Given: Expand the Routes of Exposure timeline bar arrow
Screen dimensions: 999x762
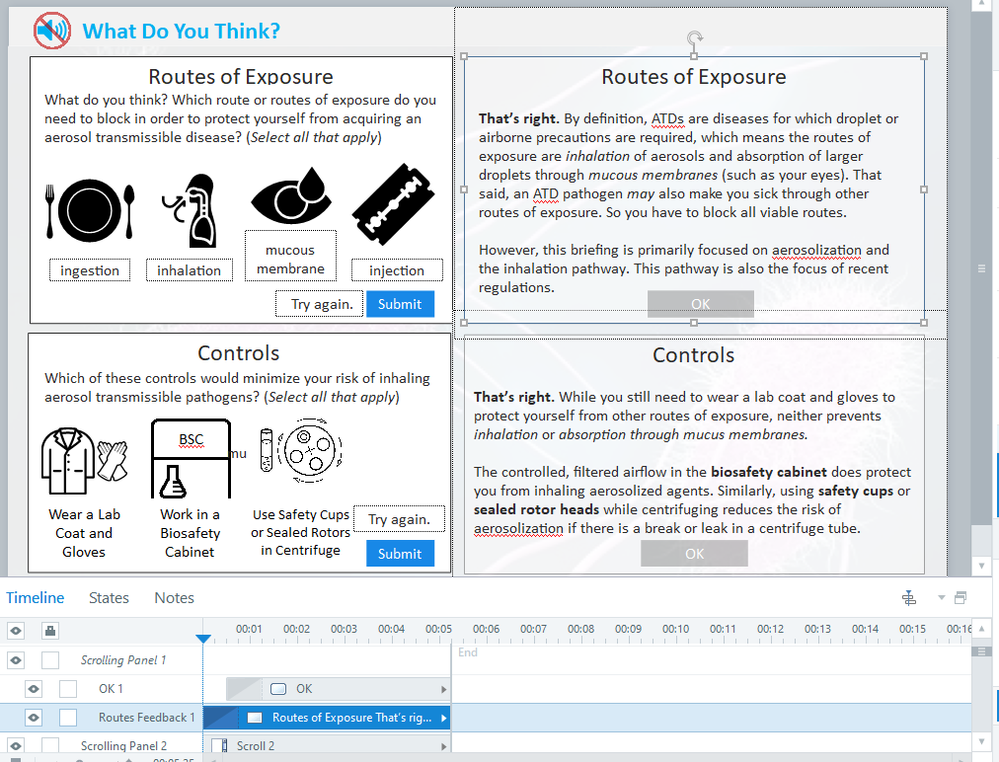Looking at the screenshot, I should (443, 717).
